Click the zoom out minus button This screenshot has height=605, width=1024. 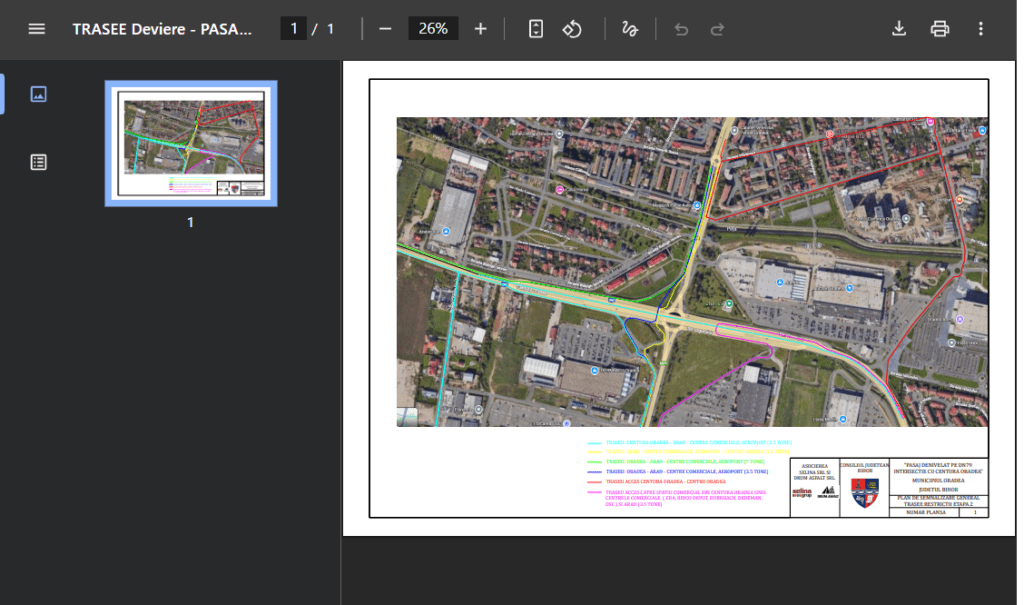tap(385, 29)
